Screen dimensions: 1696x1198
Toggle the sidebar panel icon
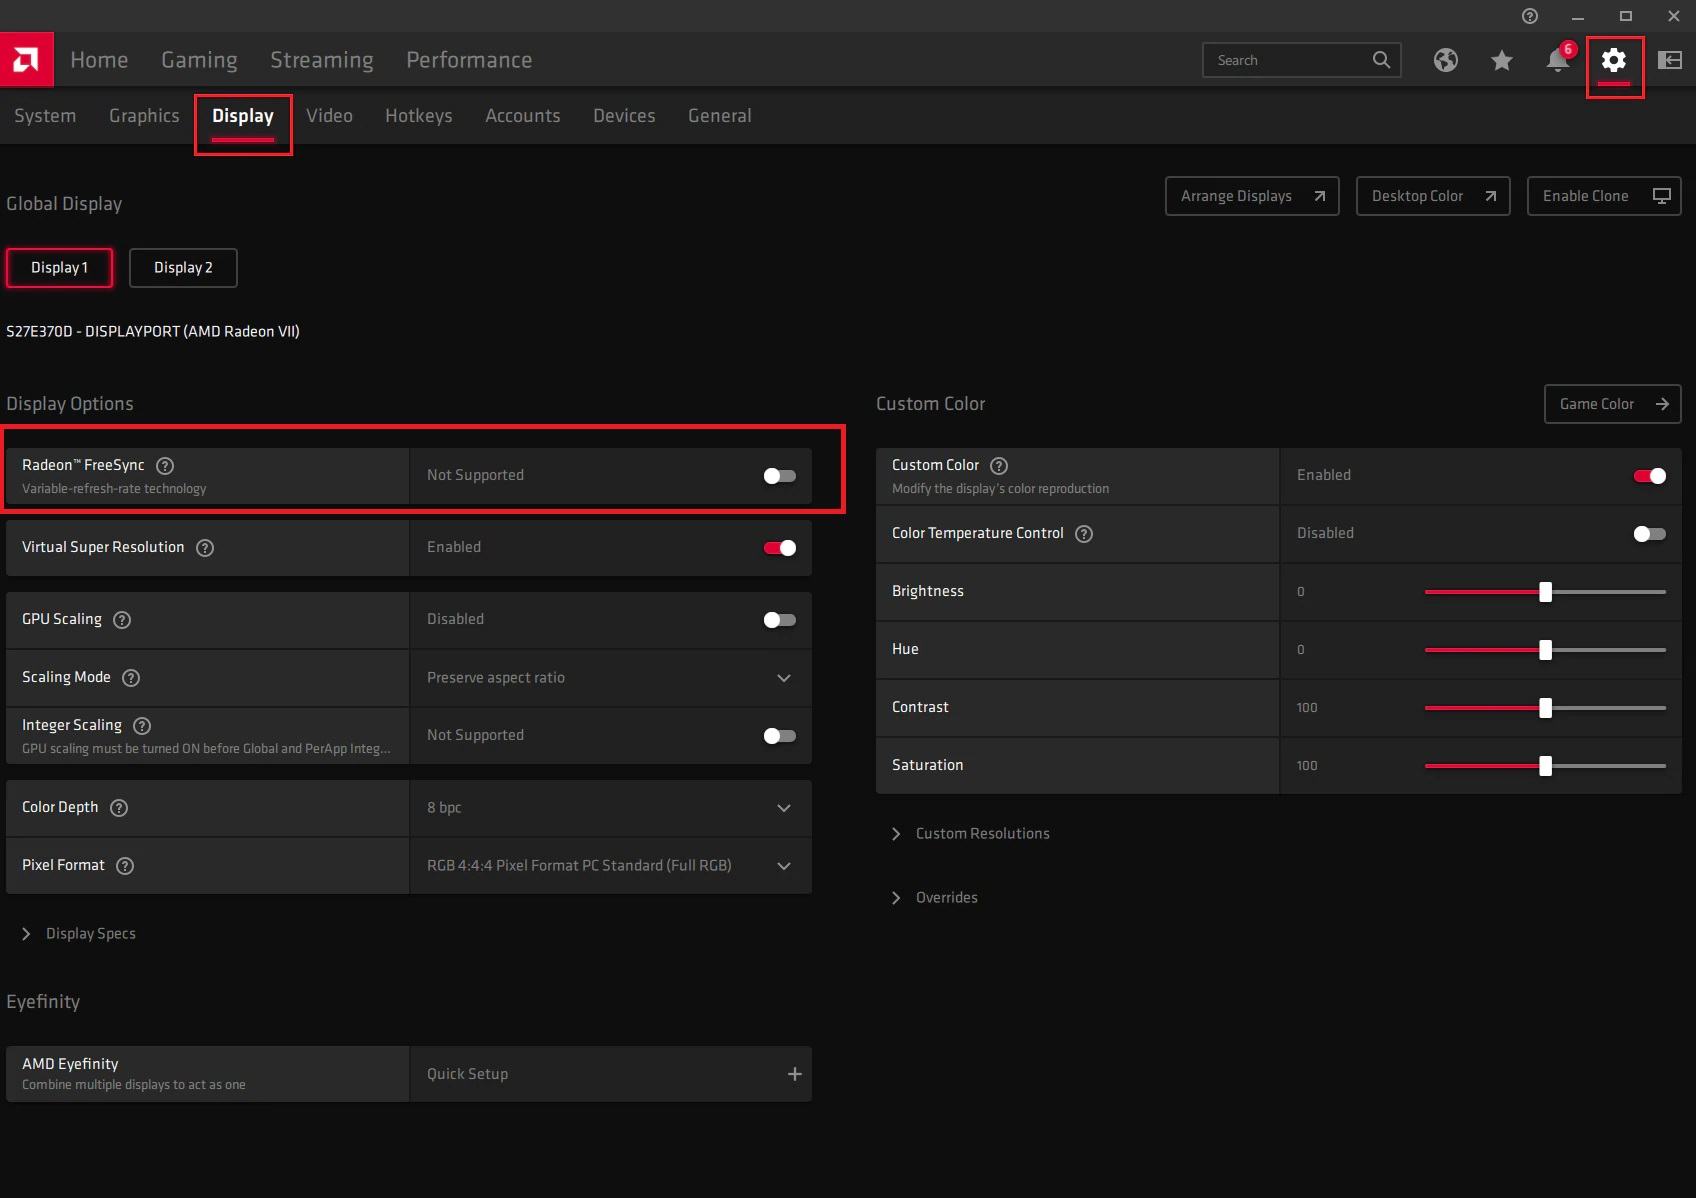click(x=1670, y=60)
